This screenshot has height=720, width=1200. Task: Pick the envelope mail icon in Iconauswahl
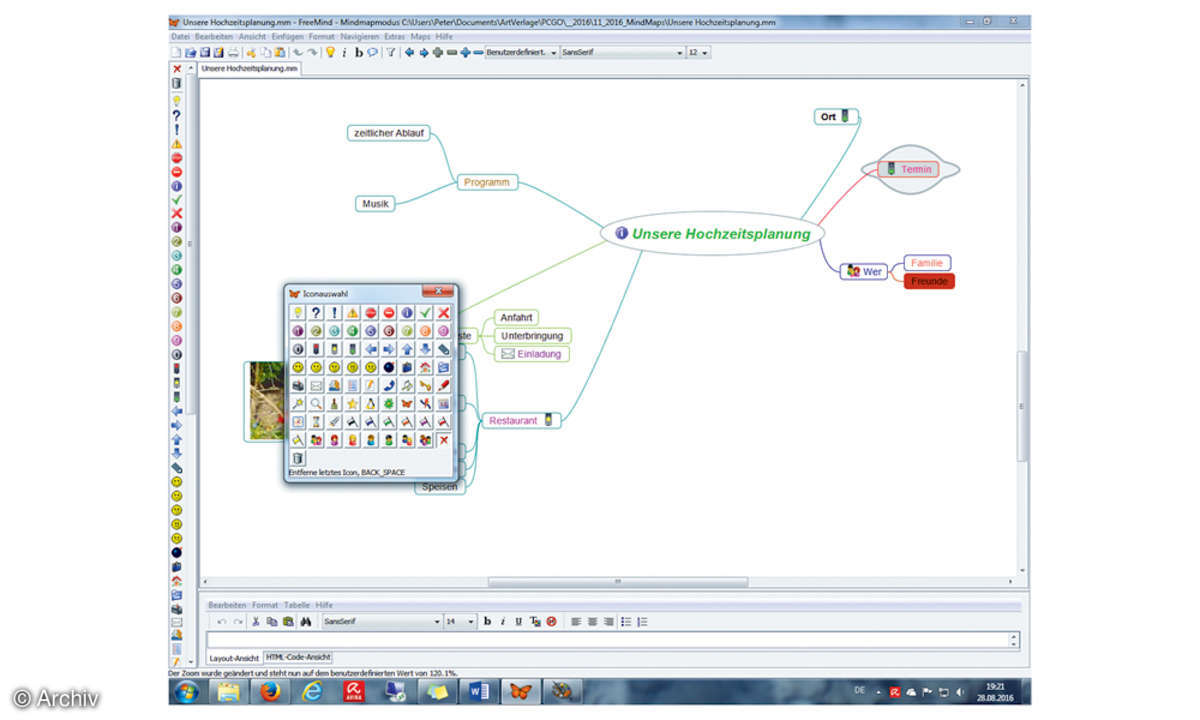316,385
